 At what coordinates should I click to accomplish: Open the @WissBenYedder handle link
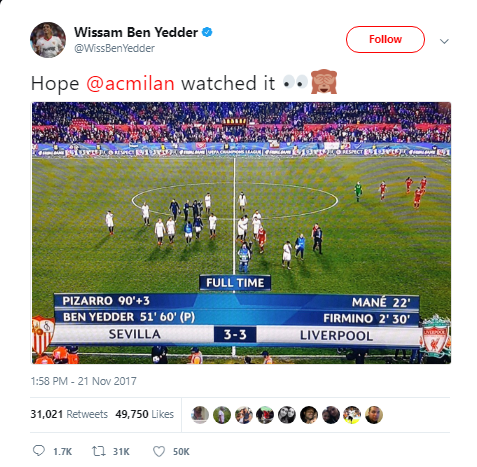(114, 48)
